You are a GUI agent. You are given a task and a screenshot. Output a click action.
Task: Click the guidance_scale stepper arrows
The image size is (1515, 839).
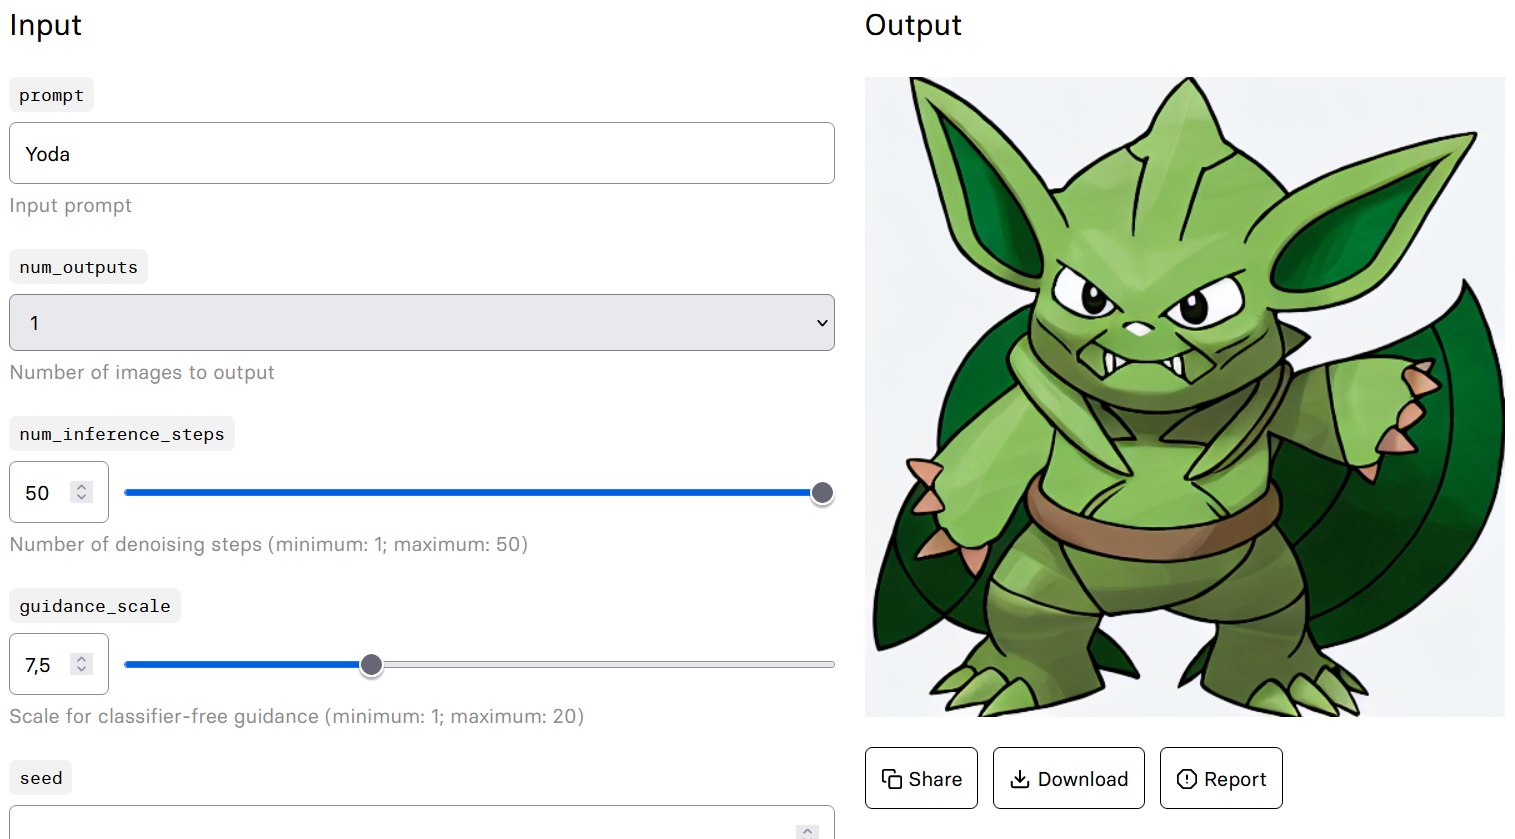[x=82, y=664]
